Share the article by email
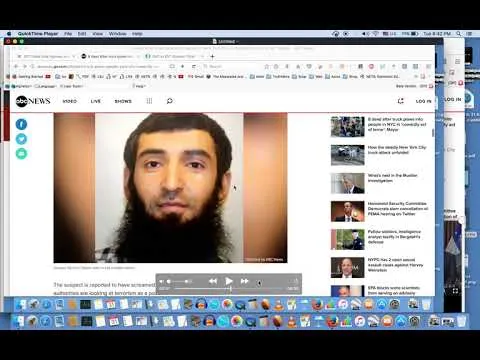The height and width of the screenshot is (360, 480). tap(21, 154)
